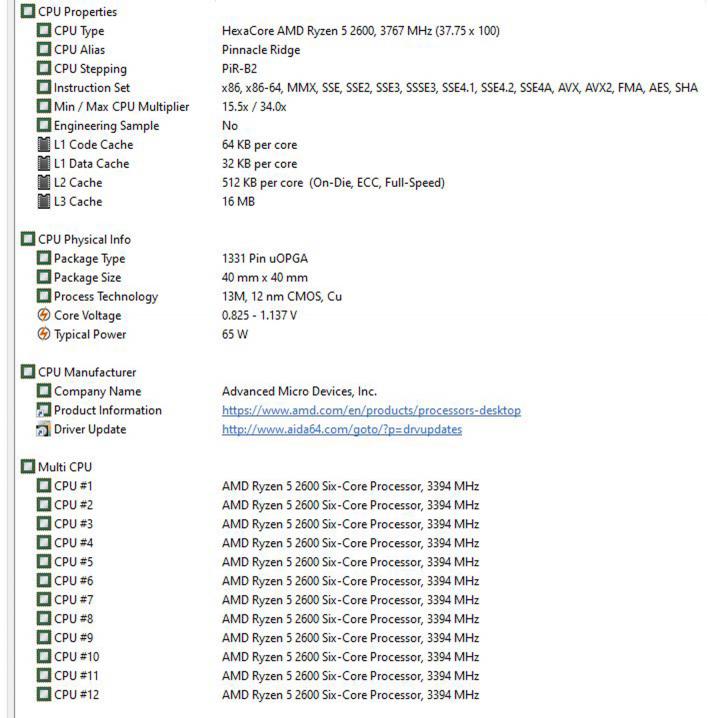The height and width of the screenshot is (718, 708).
Task: Click the icon beside Package Type
Action: 44,258
